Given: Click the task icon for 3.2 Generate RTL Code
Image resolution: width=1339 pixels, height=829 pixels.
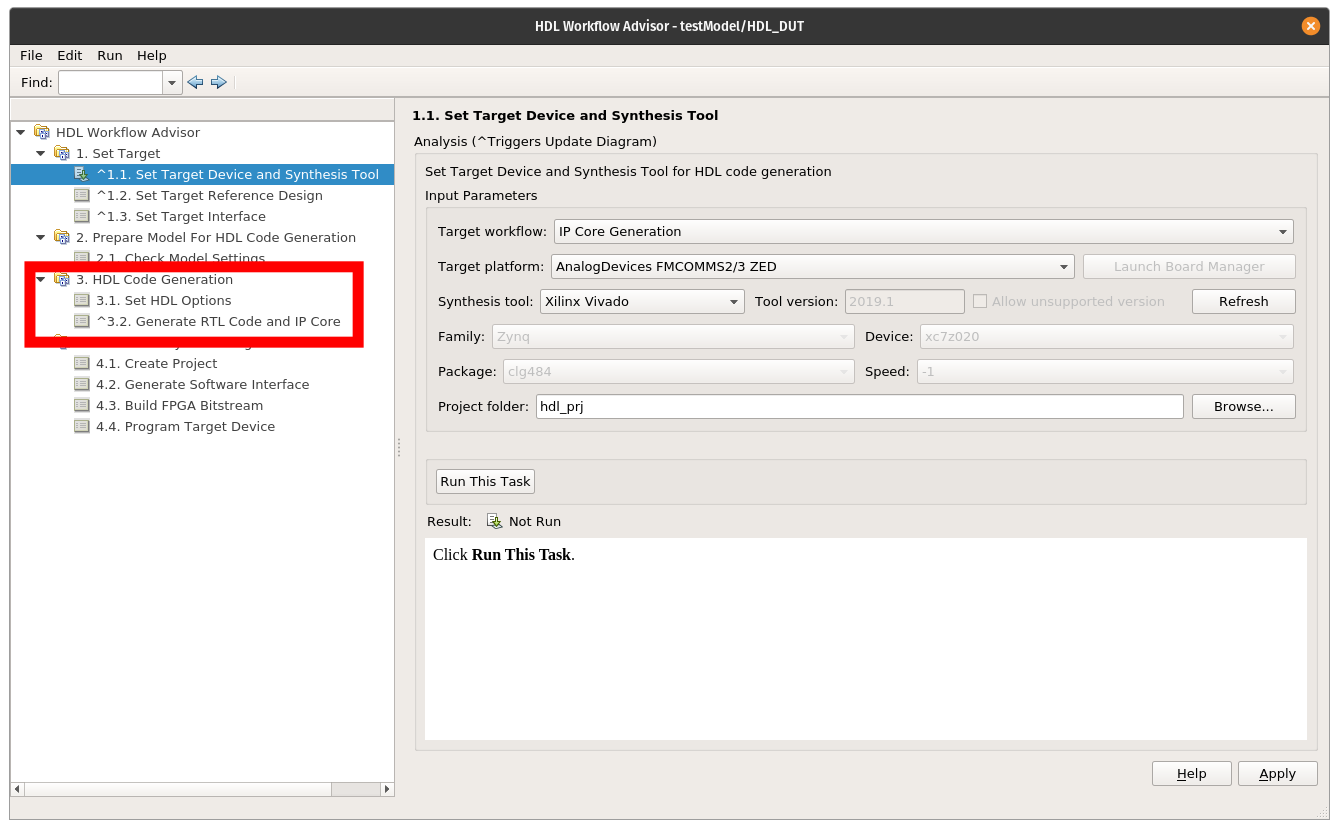Looking at the screenshot, I should pos(82,321).
